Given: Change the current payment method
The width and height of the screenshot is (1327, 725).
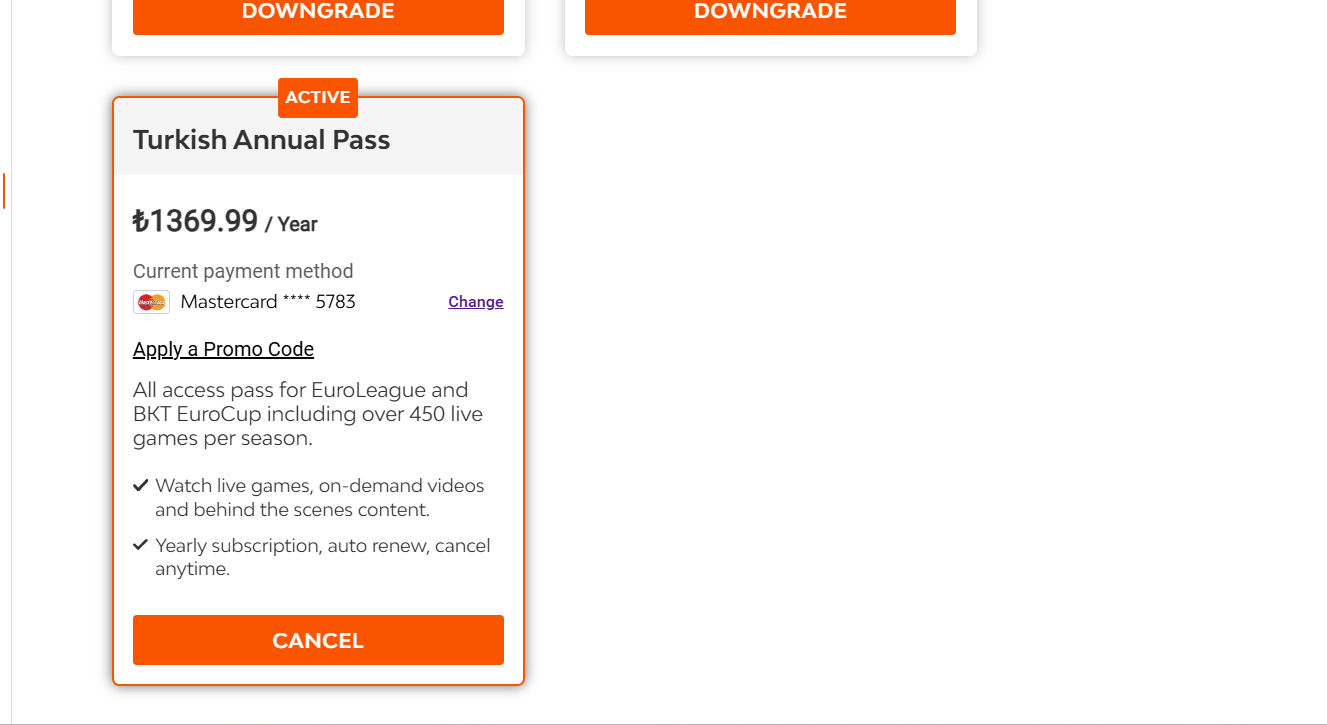Looking at the screenshot, I should click(x=476, y=302).
